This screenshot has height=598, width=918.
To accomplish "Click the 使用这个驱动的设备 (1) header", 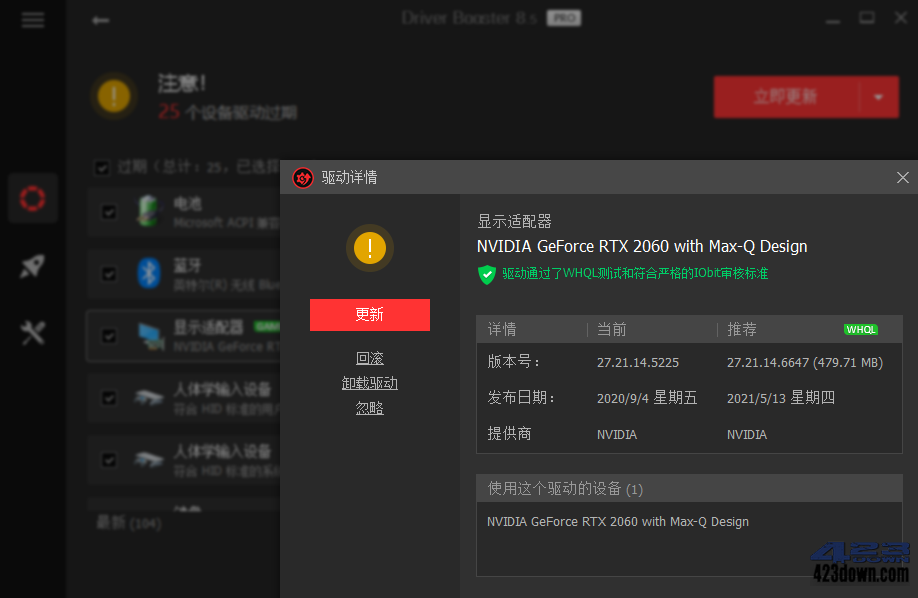I will pos(566,488).
